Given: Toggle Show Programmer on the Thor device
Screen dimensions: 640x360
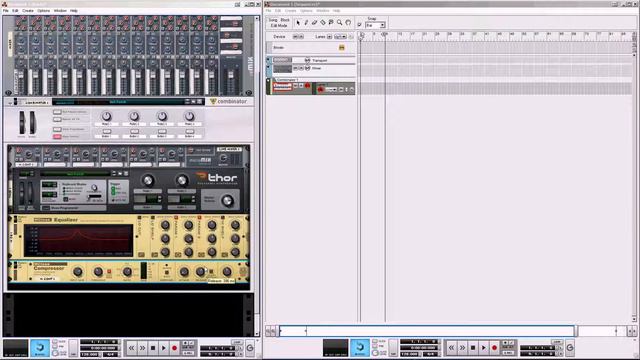Looking at the screenshot, I should [46, 208].
